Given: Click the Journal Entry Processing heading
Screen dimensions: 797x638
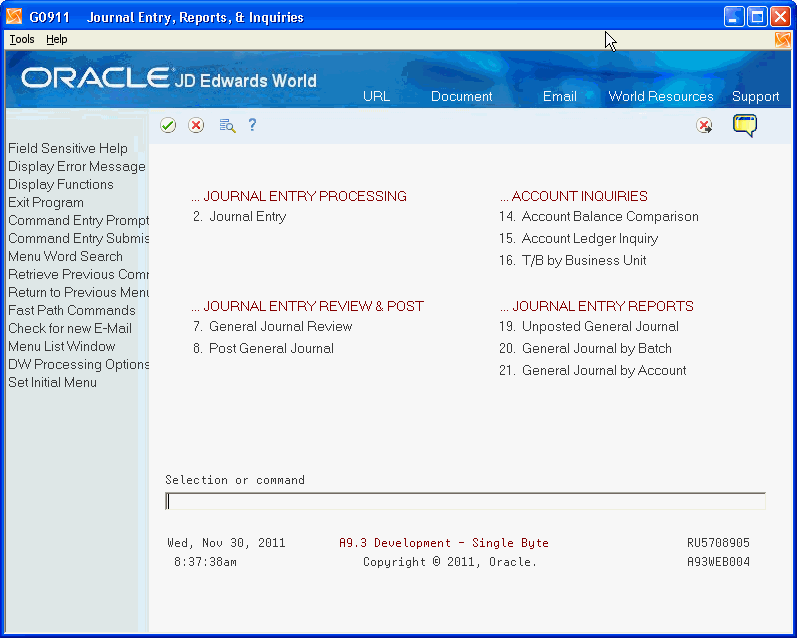Looking at the screenshot, I should tap(299, 196).
